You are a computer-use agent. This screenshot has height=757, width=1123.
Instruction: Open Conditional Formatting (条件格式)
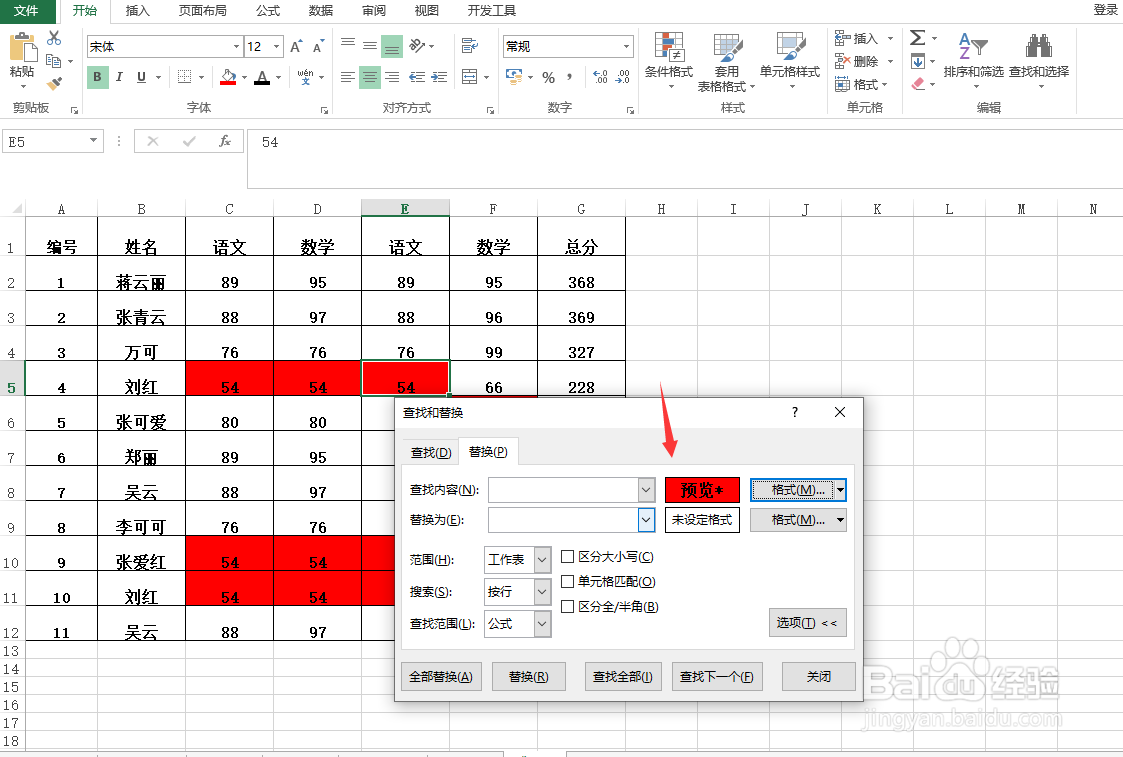[669, 62]
